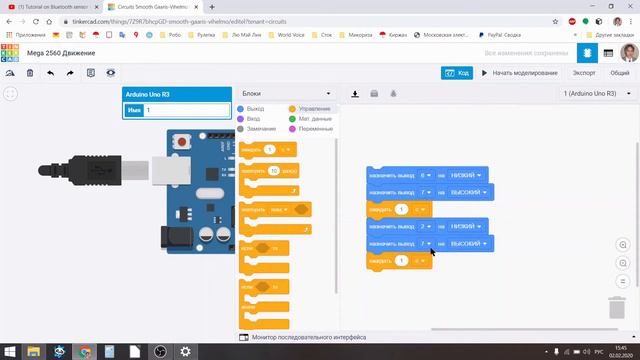This screenshot has width=640, height=360.
Task: Open the Windows Start menu
Action: (x=9, y=352)
